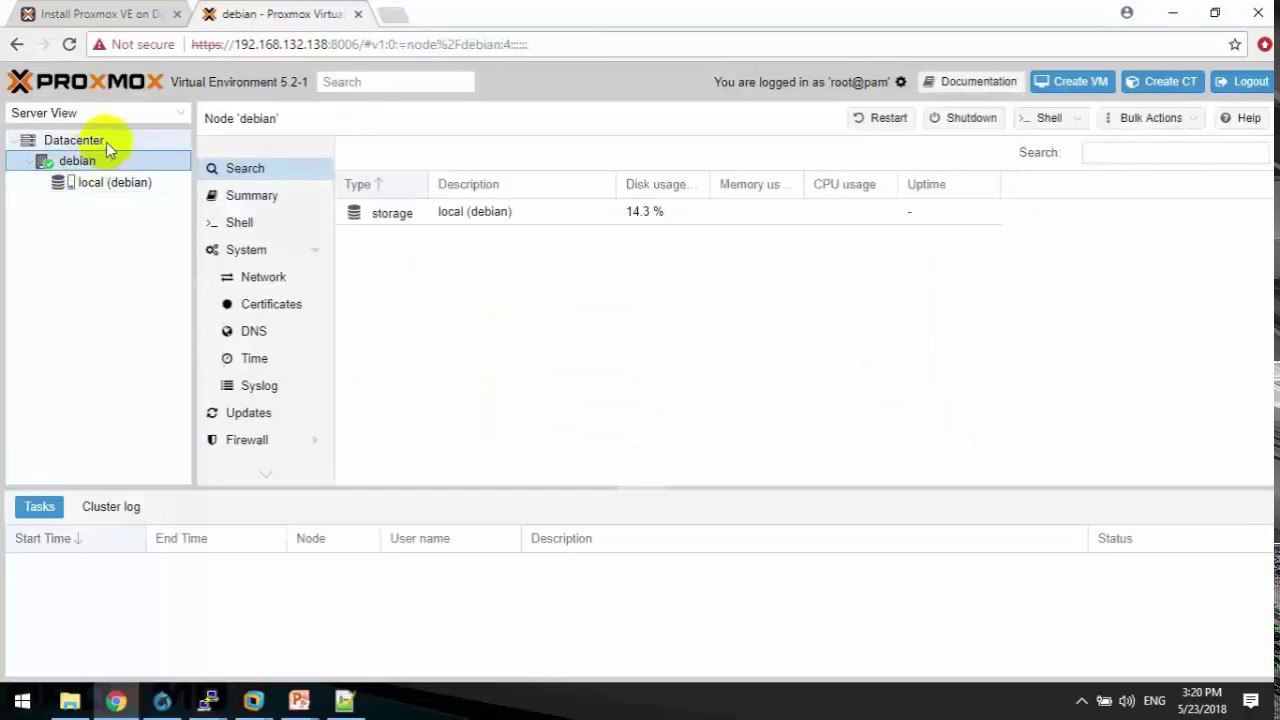The width and height of the screenshot is (1280, 720).
Task: Sort by Type column header
Action: [381, 184]
